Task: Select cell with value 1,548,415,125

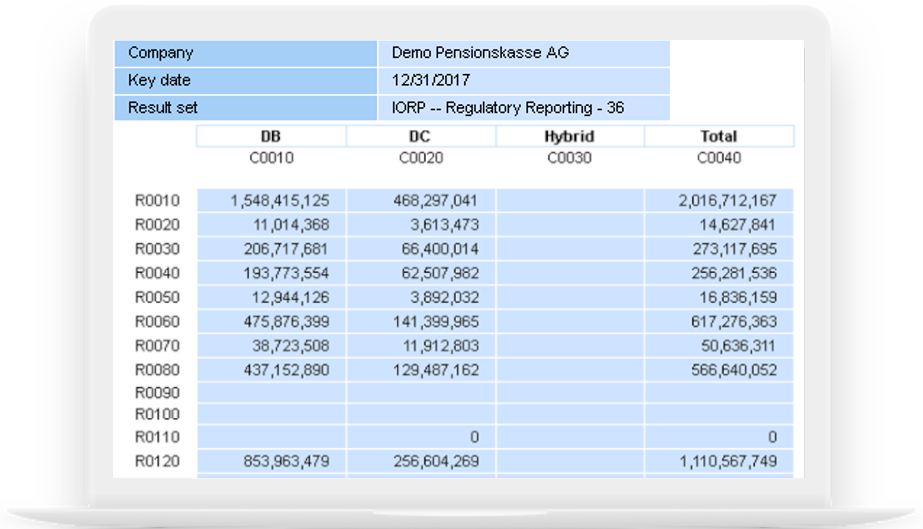Action: (272, 201)
